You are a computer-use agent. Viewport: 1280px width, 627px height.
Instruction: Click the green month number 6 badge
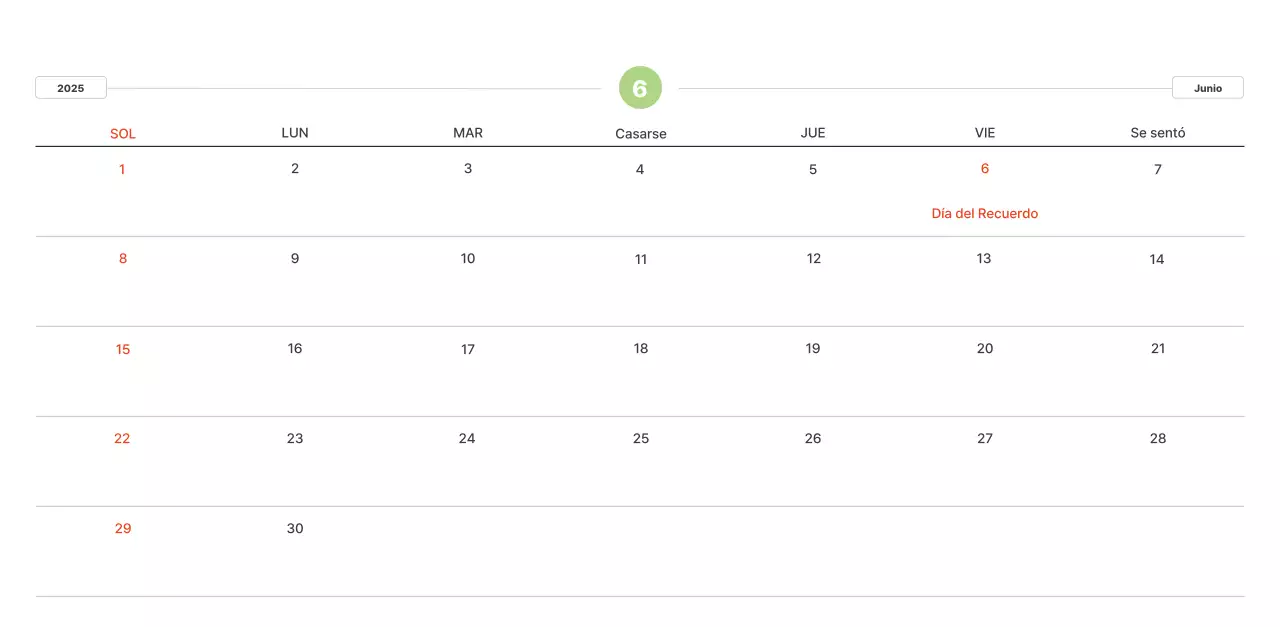(x=640, y=88)
